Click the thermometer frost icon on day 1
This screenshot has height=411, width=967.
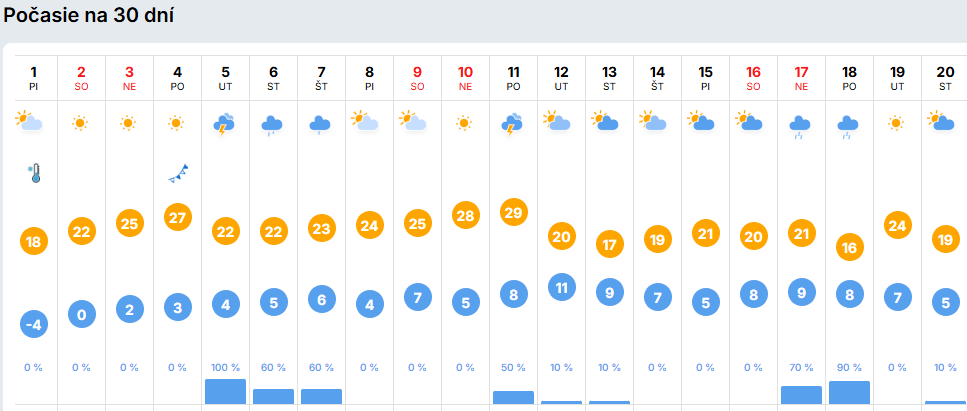[34, 173]
